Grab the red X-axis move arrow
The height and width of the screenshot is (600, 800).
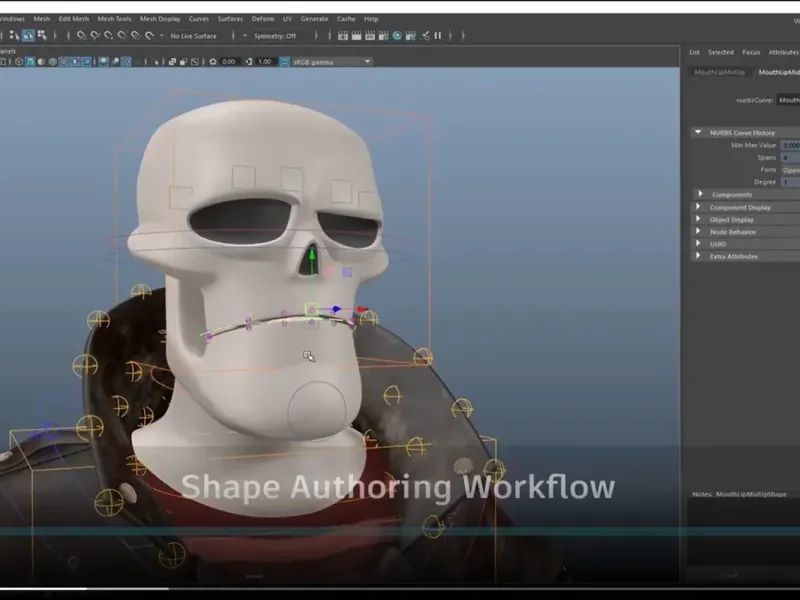point(361,309)
